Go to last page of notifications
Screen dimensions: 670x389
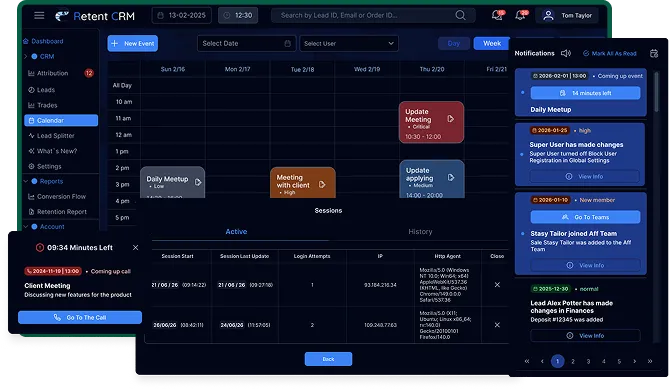650,361
